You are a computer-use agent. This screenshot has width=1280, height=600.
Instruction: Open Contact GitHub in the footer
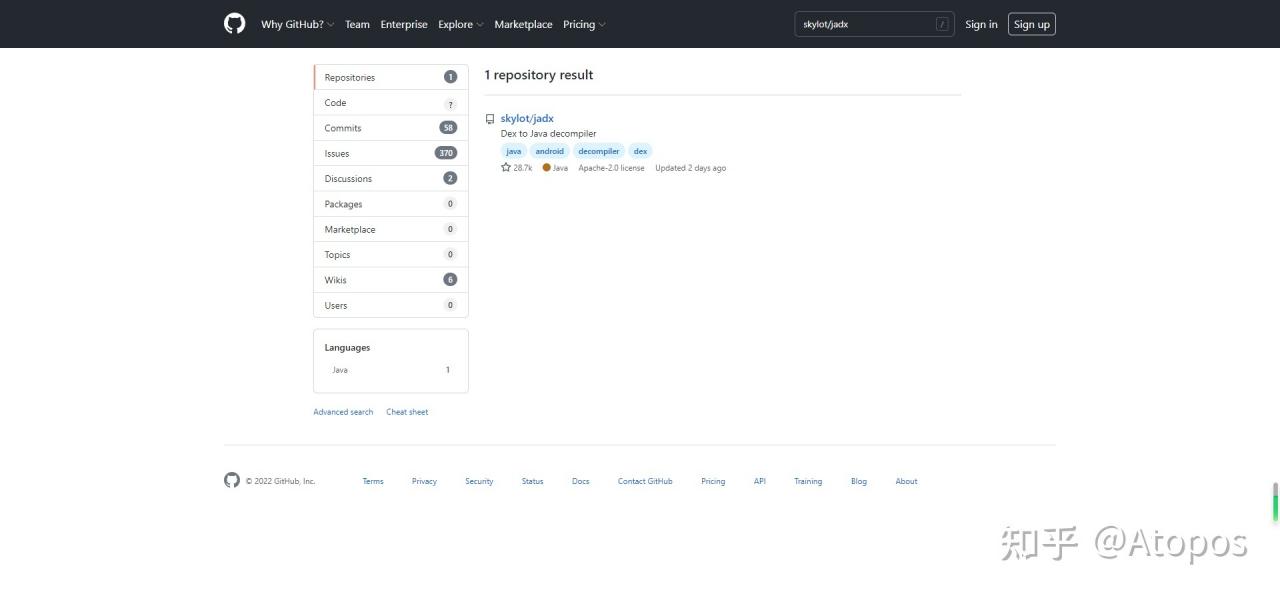(x=645, y=481)
